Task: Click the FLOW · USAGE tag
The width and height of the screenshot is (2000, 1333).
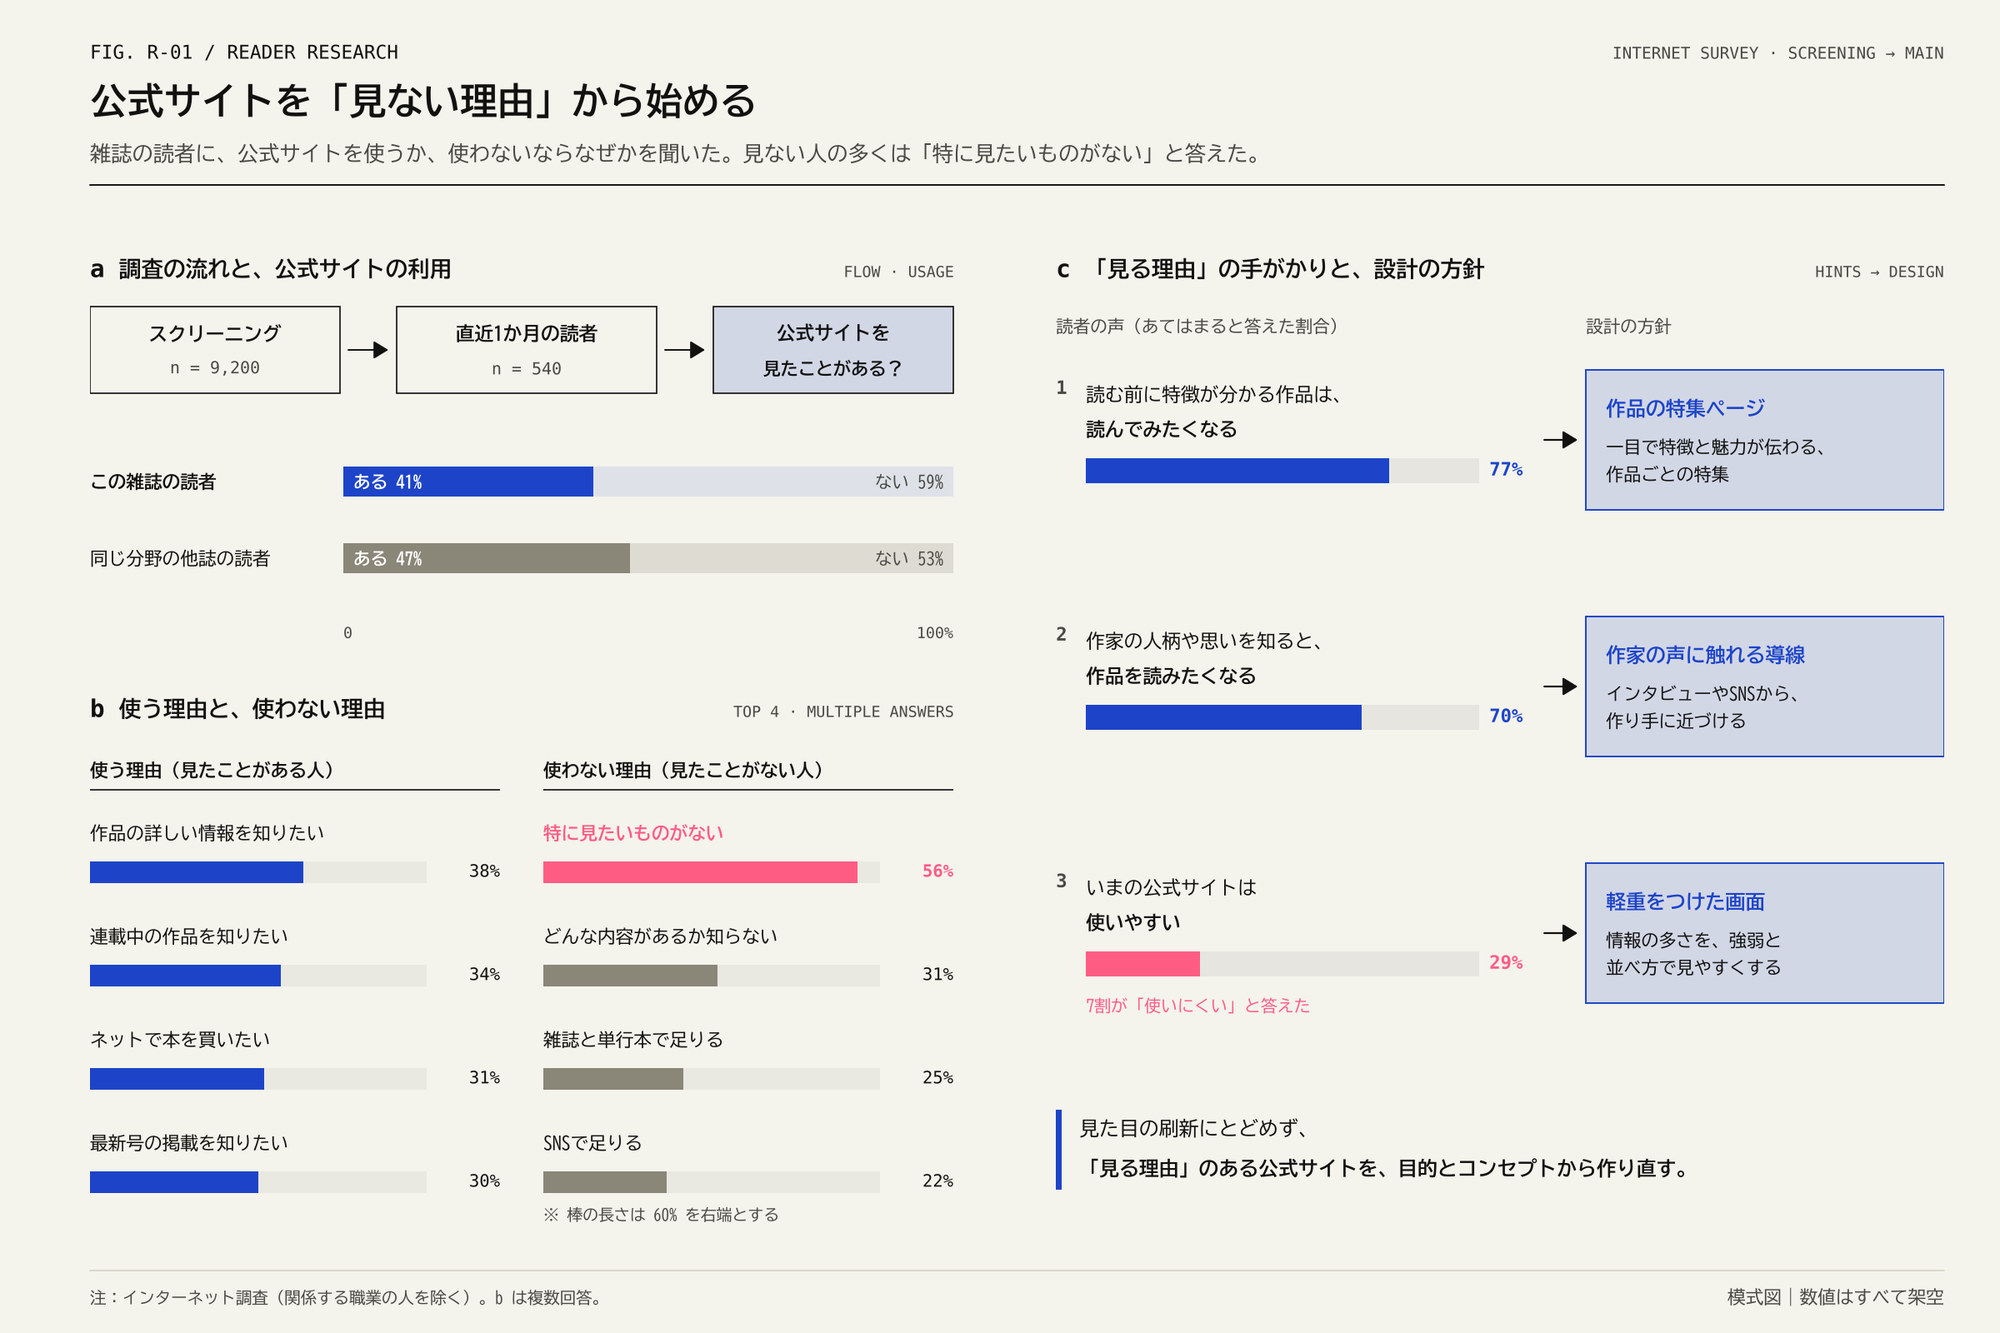Action: point(898,272)
